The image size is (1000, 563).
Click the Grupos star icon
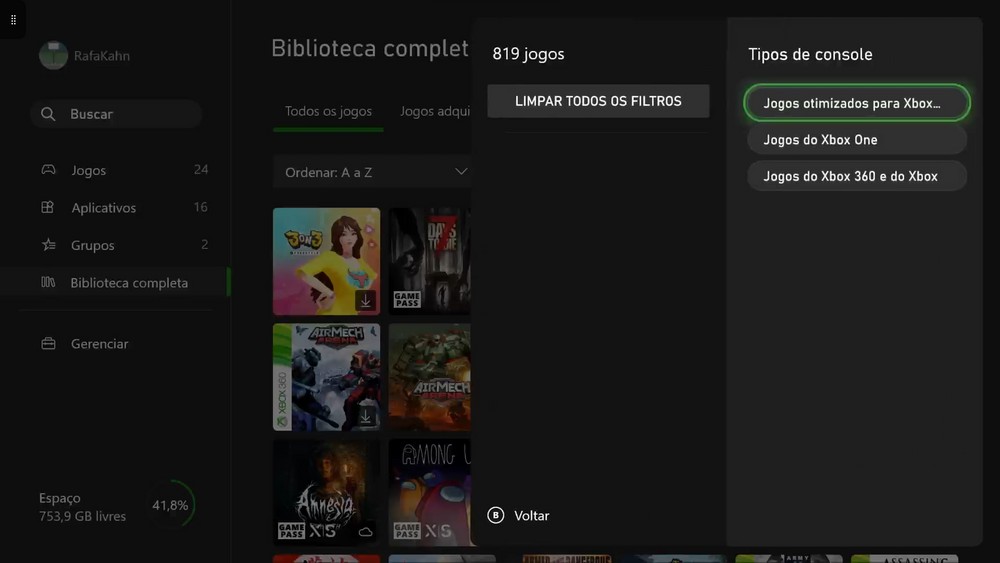(x=48, y=245)
